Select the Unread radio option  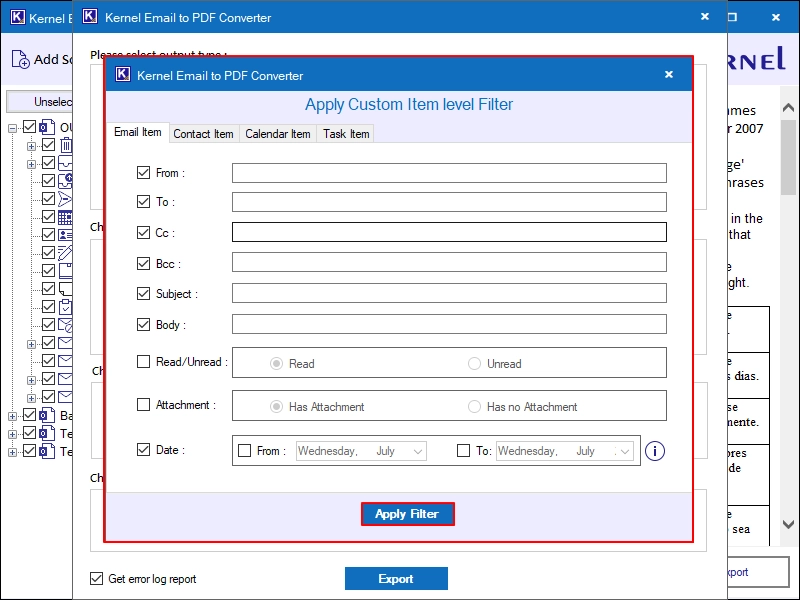pyautogui.click(x=474, y=363)
